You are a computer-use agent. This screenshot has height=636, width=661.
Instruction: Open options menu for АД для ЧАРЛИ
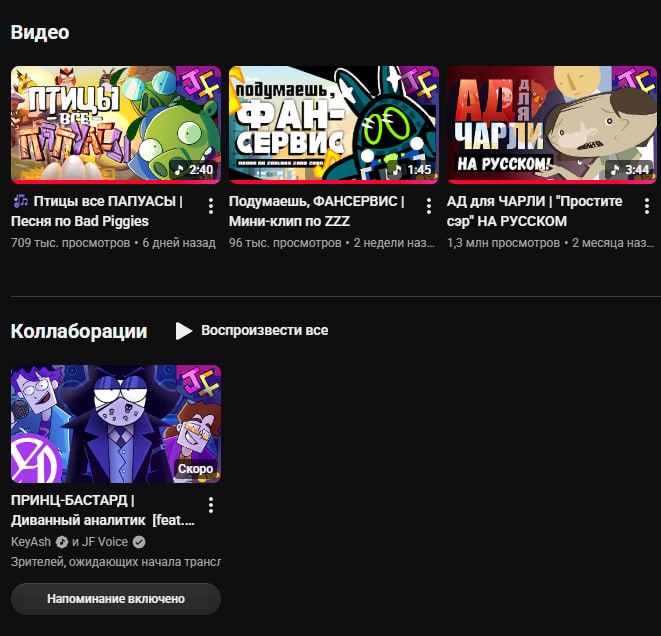point(647,206)
